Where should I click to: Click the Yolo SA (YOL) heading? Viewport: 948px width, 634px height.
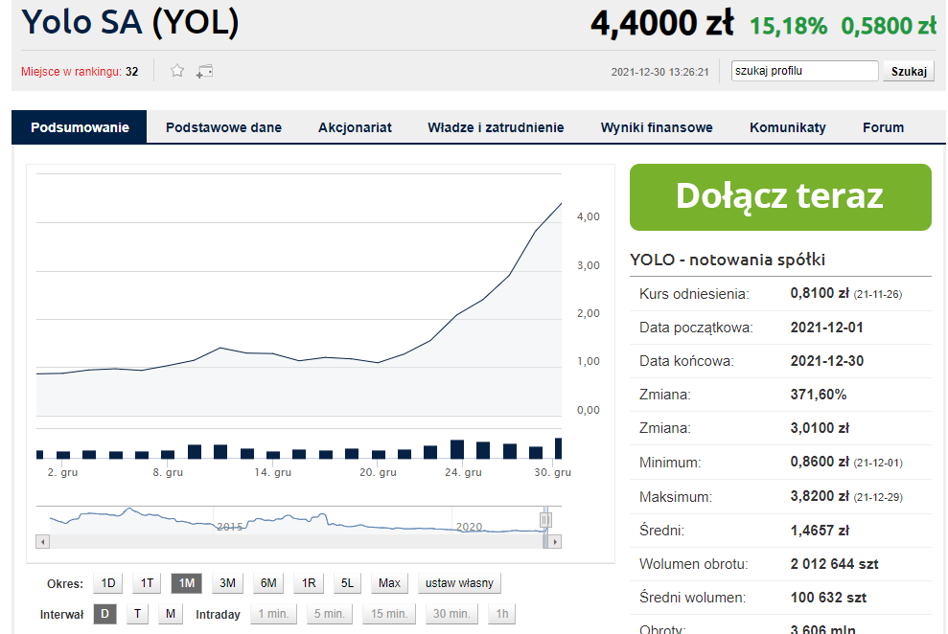click(131, 22)
